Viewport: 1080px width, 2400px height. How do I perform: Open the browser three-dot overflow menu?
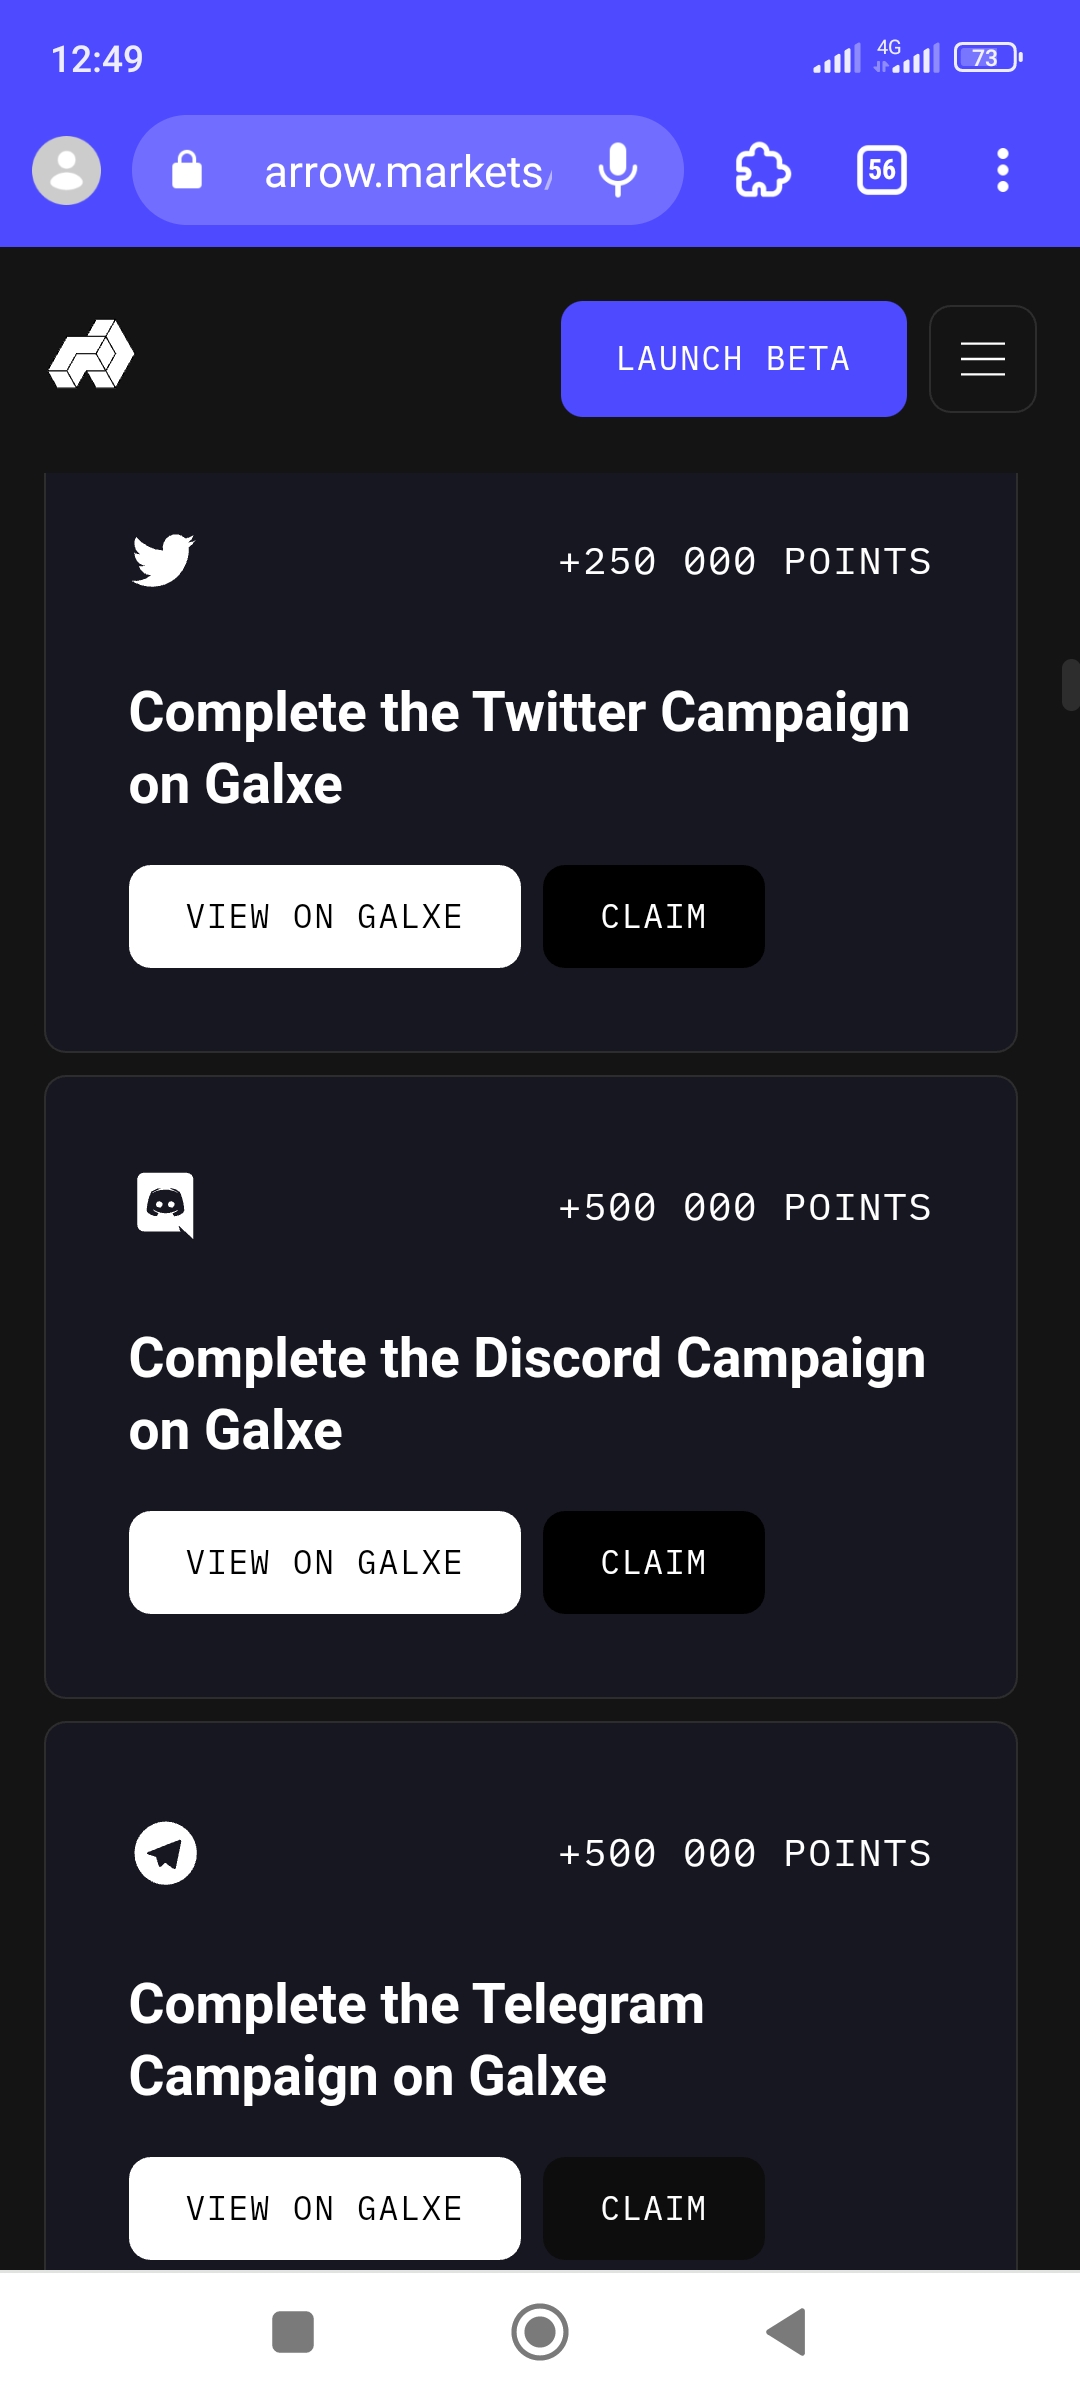click(x=1002, y=170)
